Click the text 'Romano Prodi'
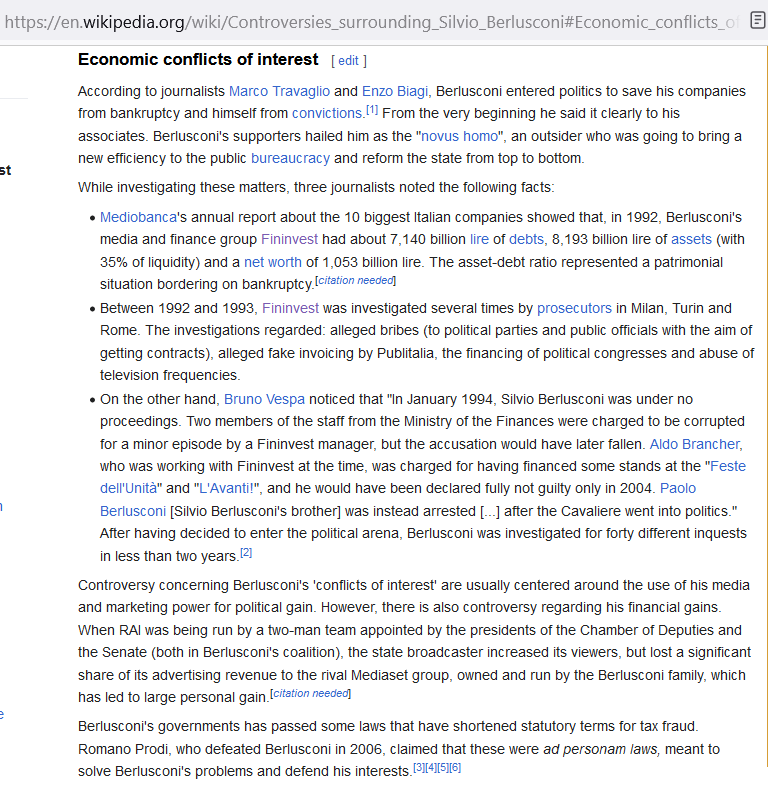 [x=123, y=750]
